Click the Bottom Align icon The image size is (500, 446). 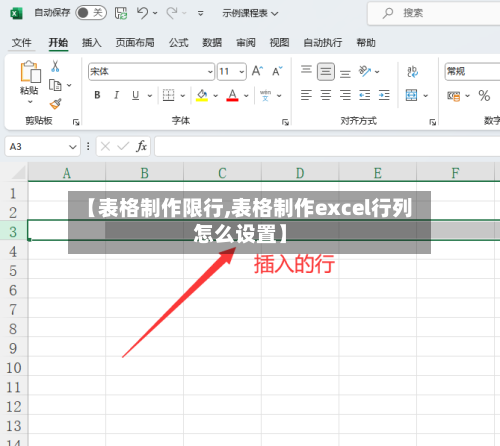[345, 74]
